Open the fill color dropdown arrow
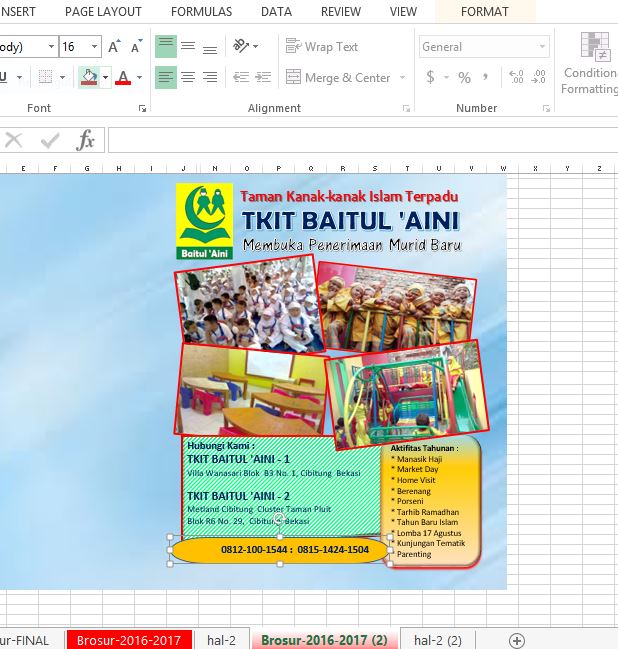 (x=105, y=77)
